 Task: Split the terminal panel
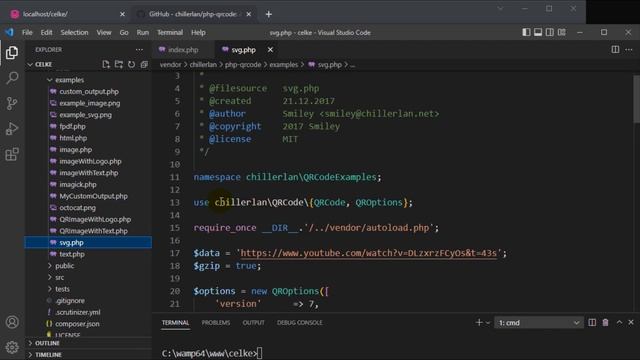tap(592, 322)
